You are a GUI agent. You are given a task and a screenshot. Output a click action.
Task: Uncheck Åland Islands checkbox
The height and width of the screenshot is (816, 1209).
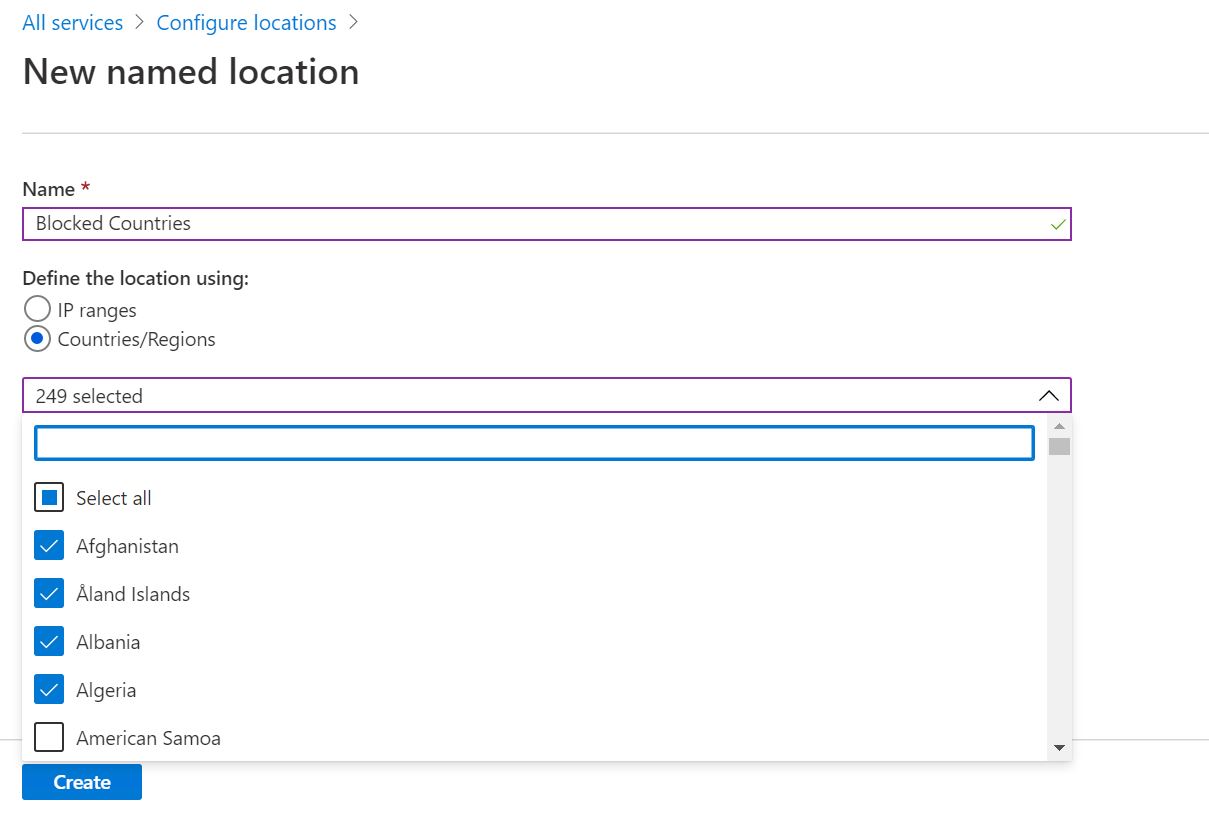point(49,593)
